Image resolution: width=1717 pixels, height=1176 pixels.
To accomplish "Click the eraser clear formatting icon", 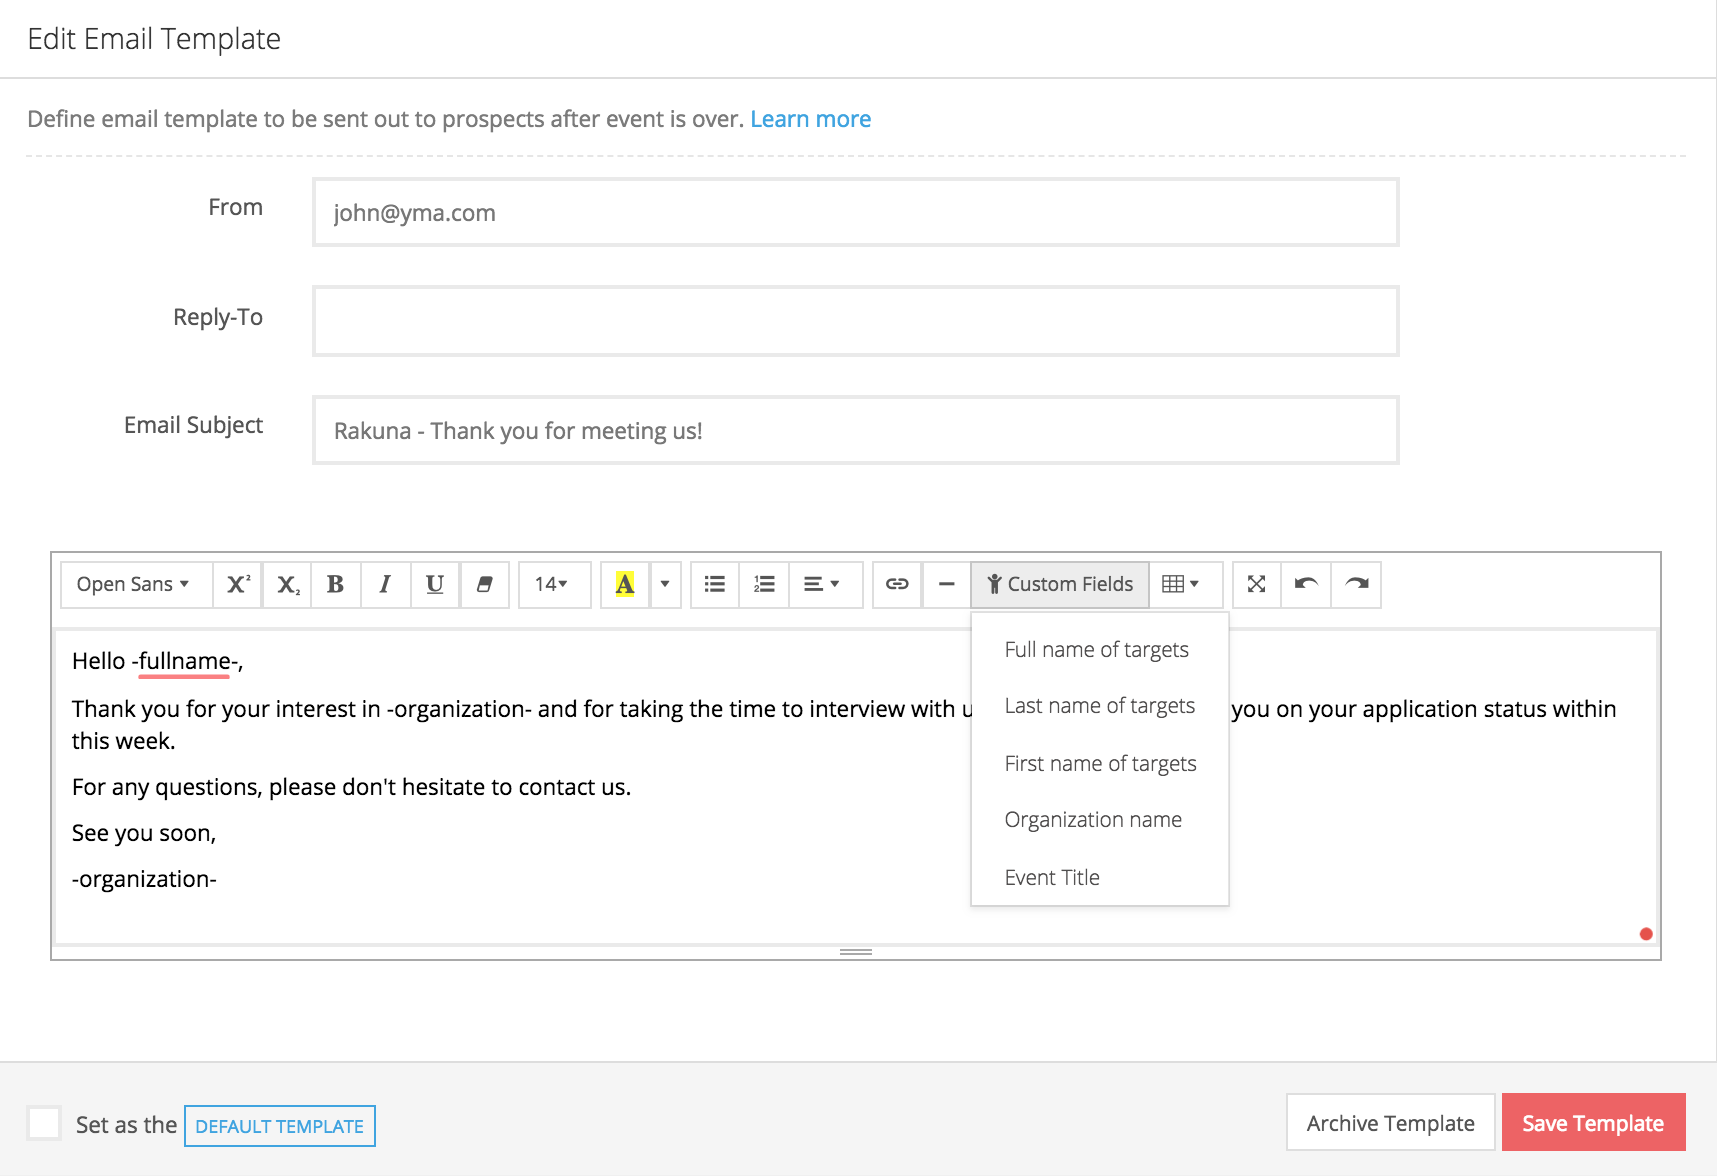I will pos(484,584).
